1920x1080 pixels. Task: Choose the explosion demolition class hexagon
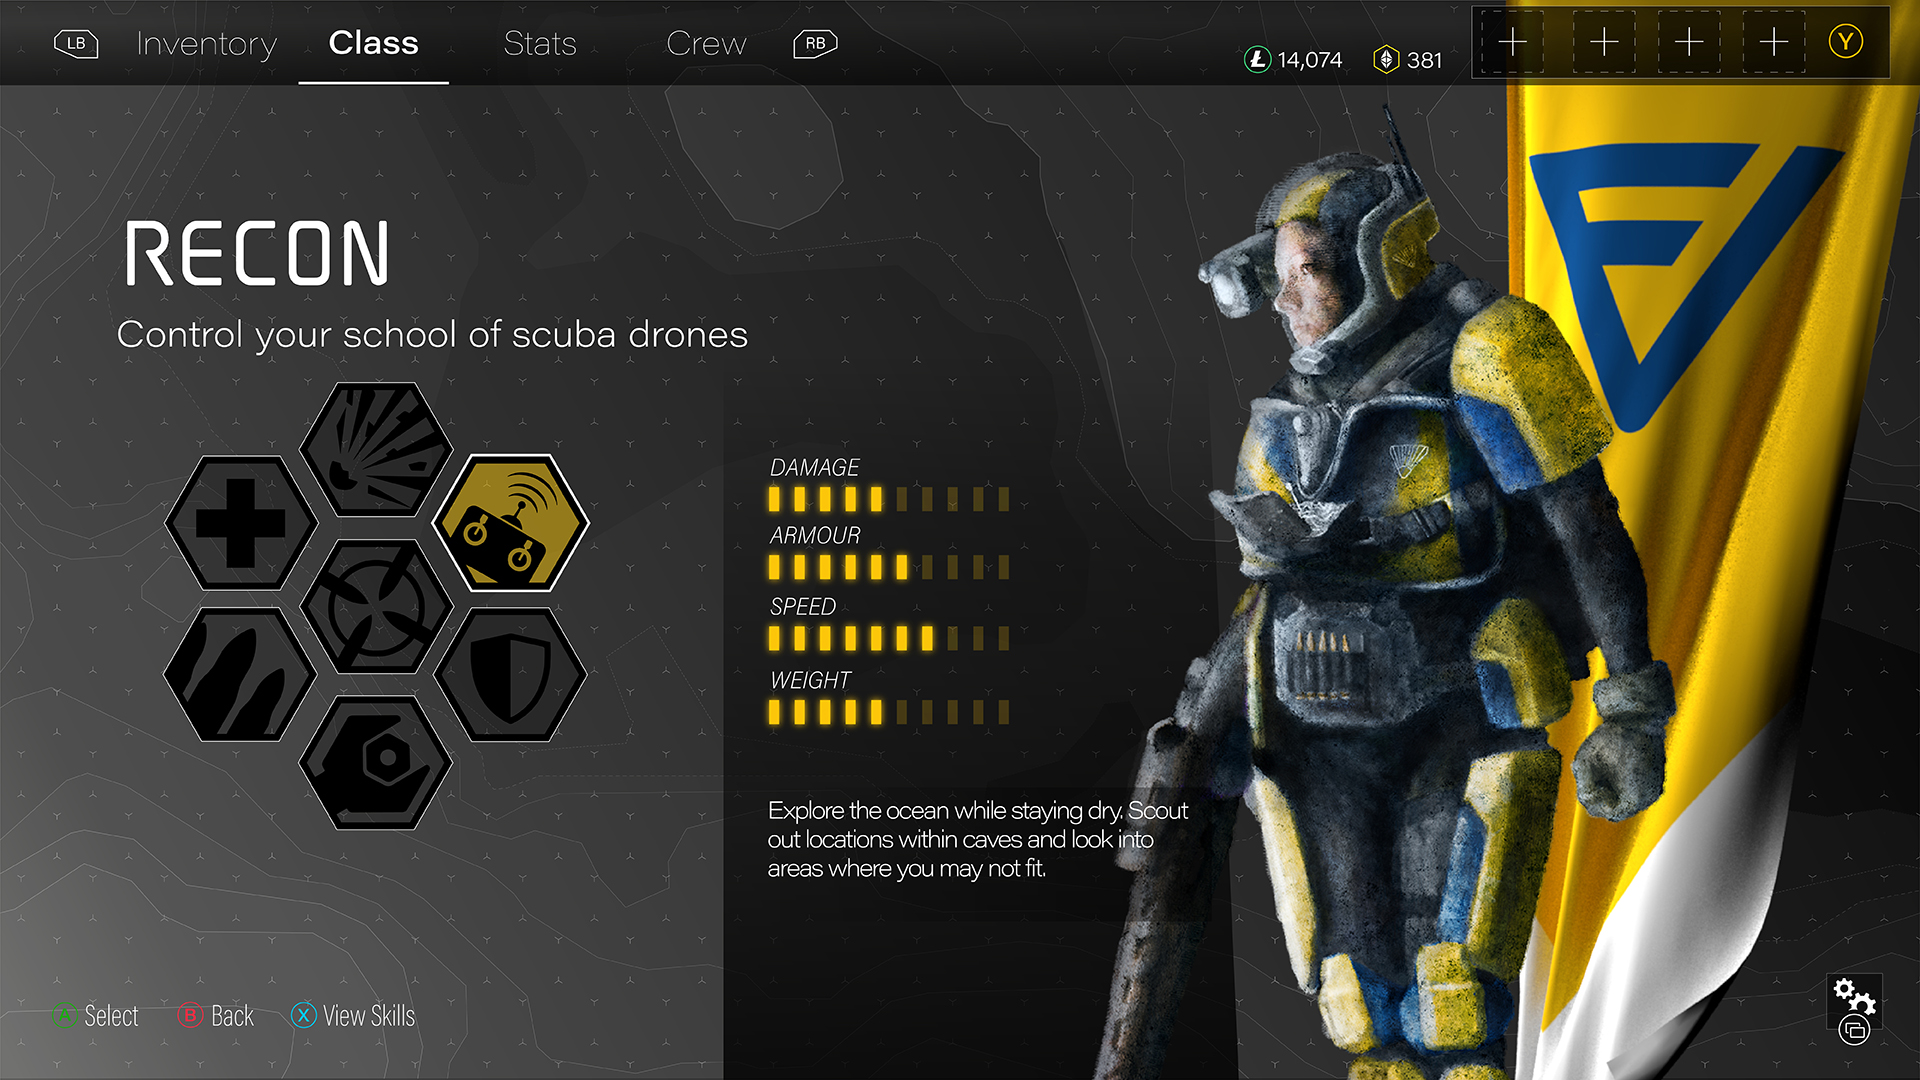(x=376, y=449)
